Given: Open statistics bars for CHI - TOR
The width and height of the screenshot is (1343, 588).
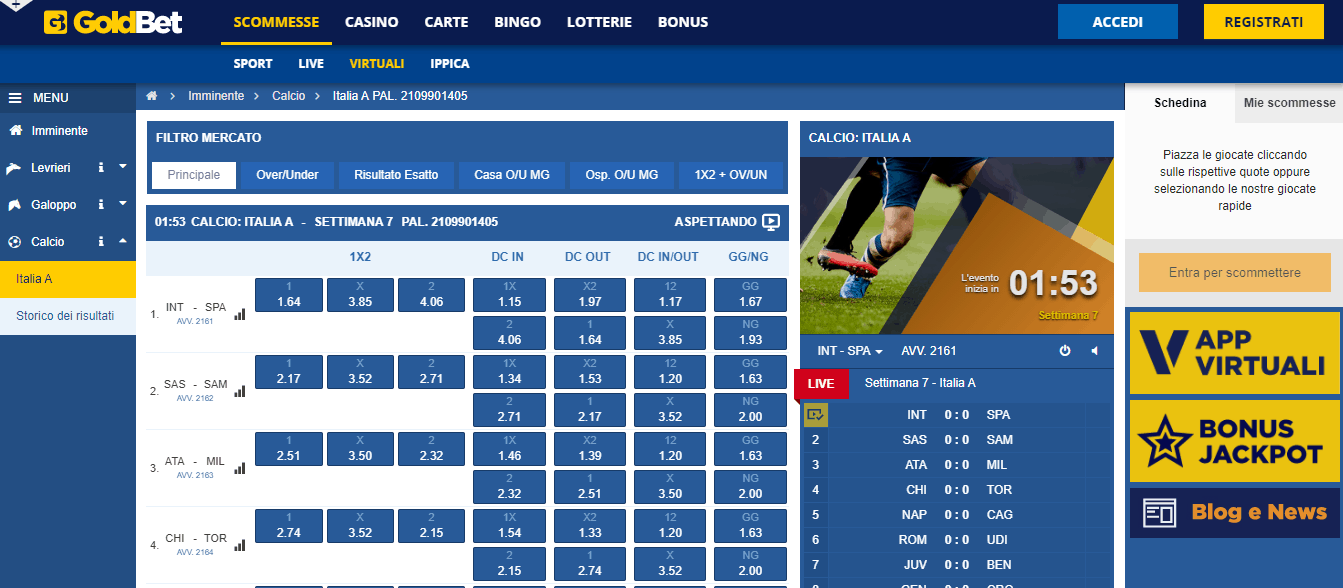Looking at the screenshot, I should pos(239,545).
